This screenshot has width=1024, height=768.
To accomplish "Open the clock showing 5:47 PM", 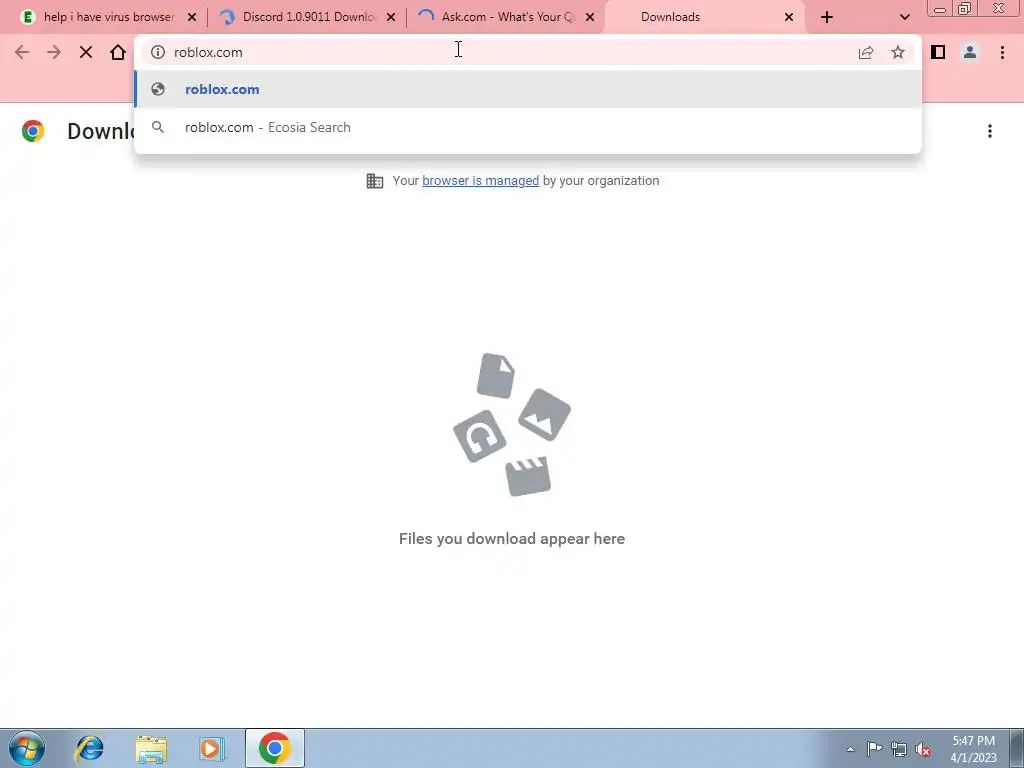I will (973, 749).
